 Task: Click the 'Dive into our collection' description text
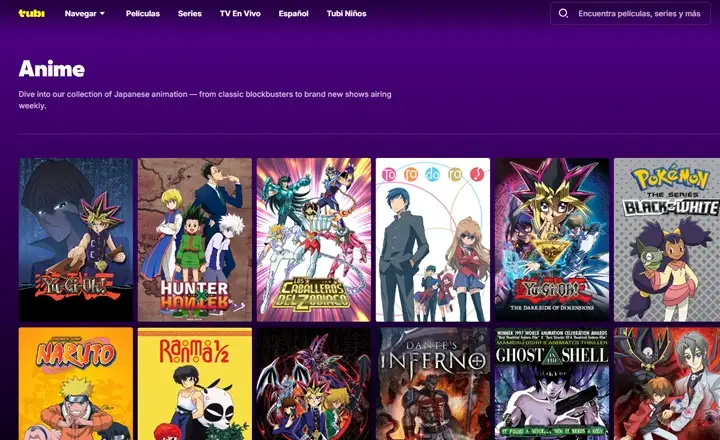(x=205, y=100)
